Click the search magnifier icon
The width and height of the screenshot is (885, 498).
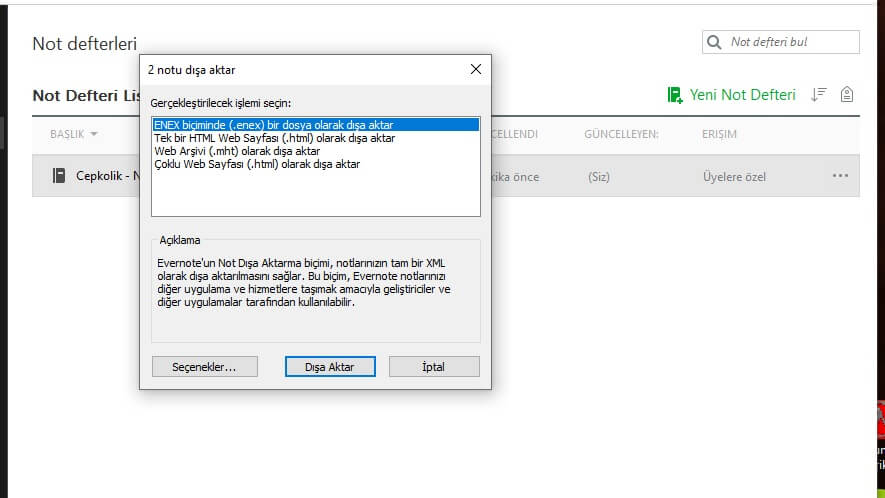[714, 42]
